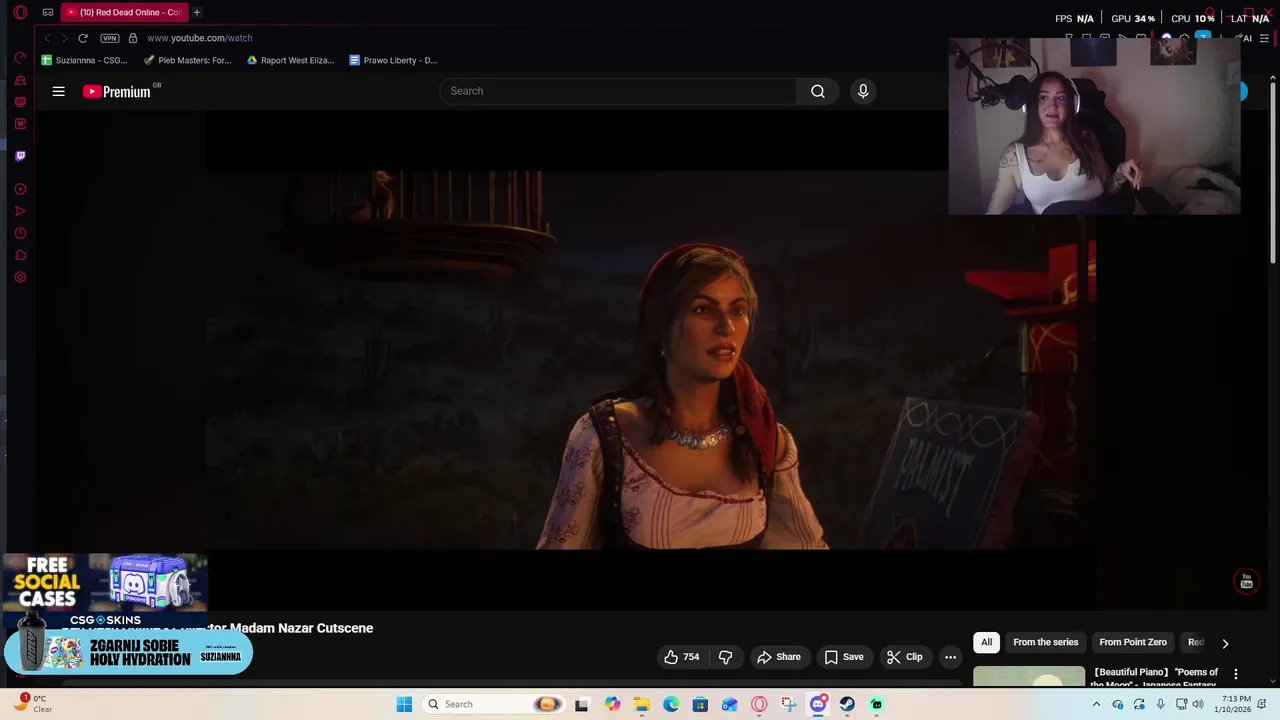Select the From the series chip

tap(1045, 642)
